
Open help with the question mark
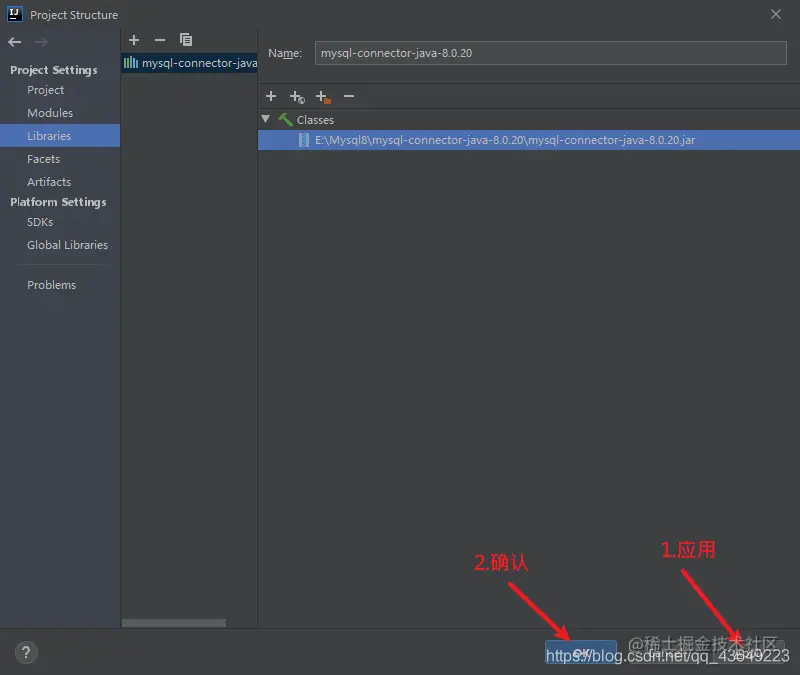click(x=26, y=652)
